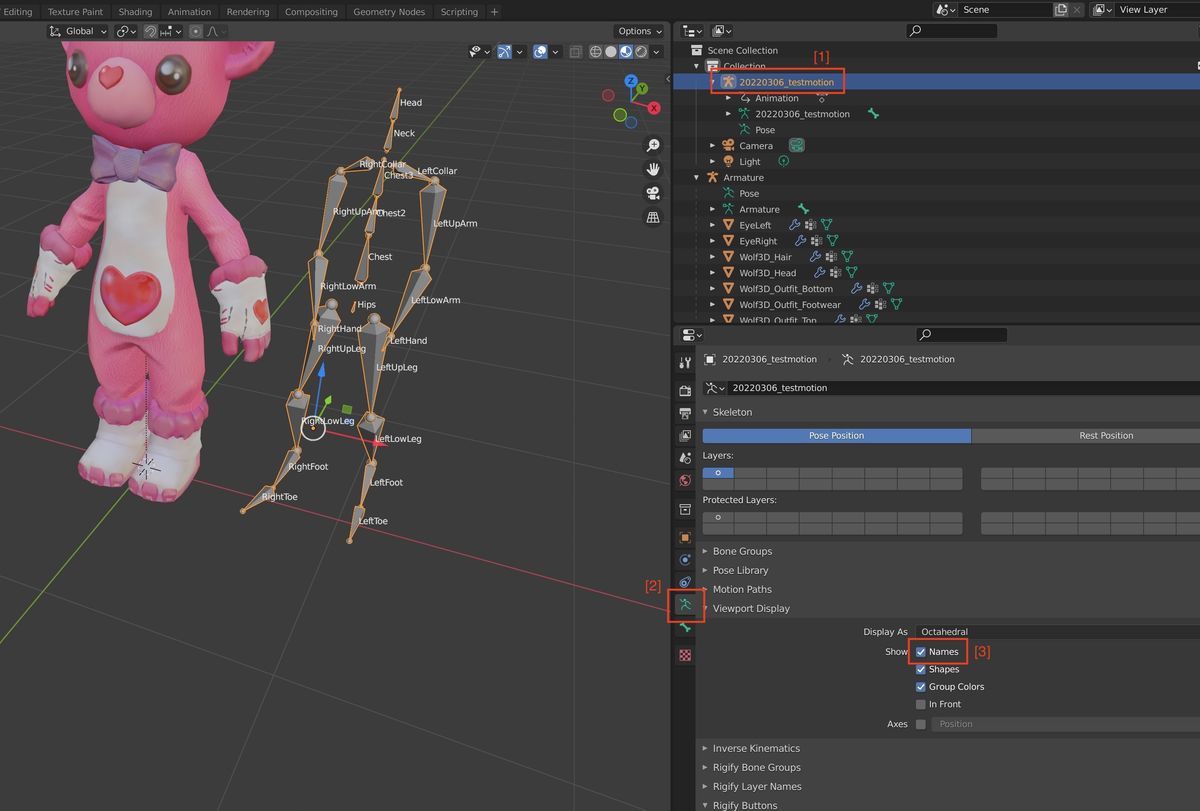Screen dimensions: 1200x811
Task: Click the zoom magnifier in the viewport sidebar
Action: coord(653,145)
